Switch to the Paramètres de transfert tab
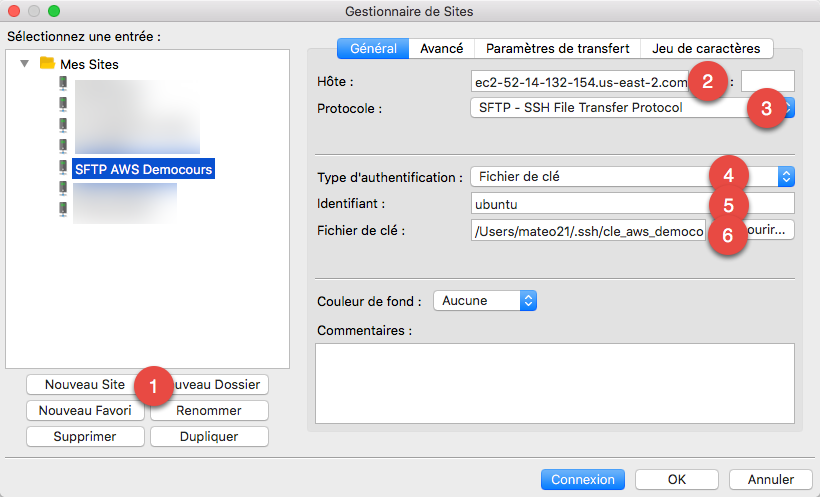 coord(557,48)
